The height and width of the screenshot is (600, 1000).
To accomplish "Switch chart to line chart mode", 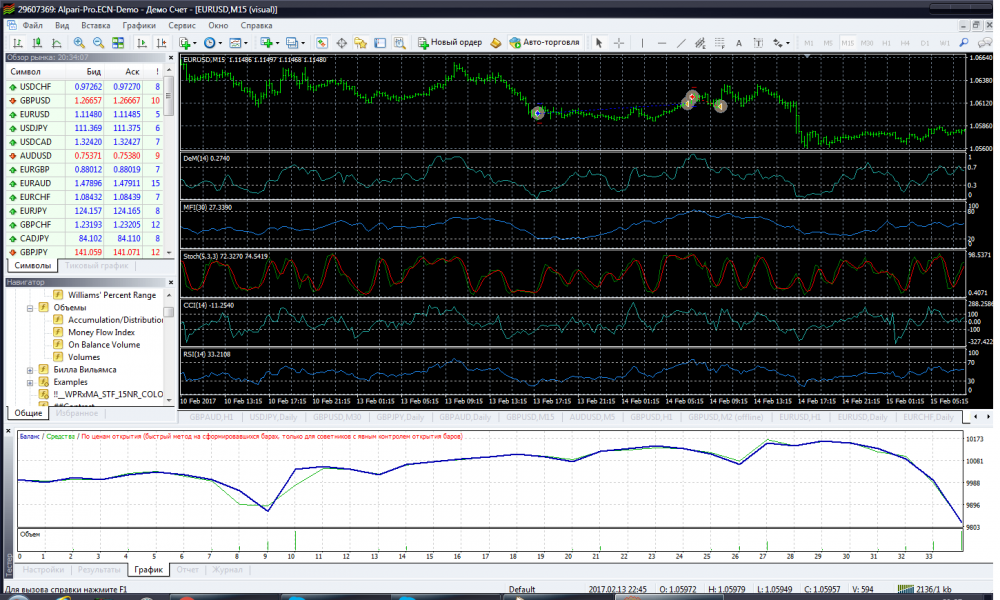I will pos(57,43).
